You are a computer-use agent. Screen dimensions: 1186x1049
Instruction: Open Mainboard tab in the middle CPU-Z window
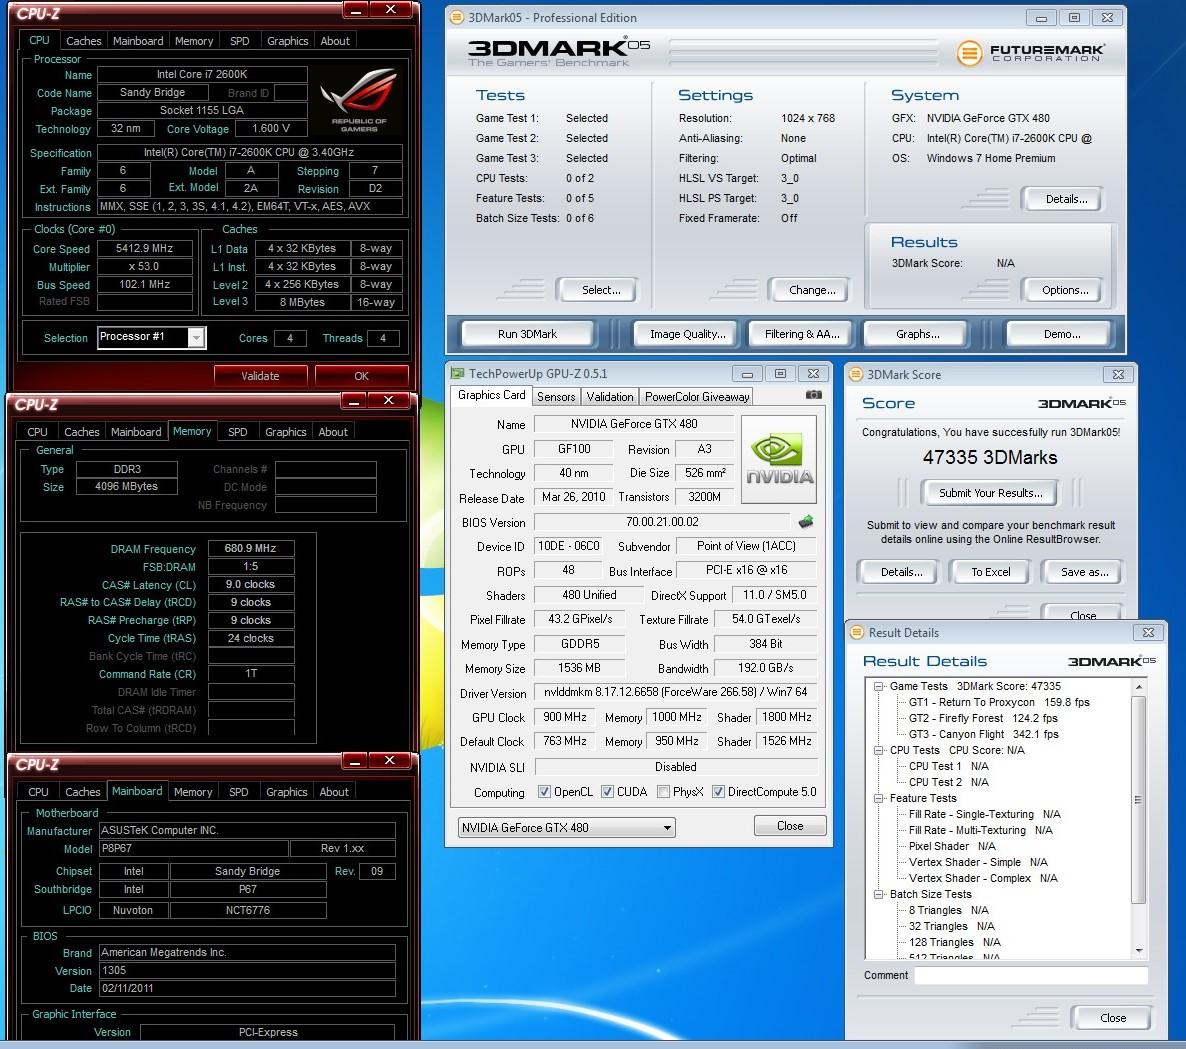[x=136, y=432]
